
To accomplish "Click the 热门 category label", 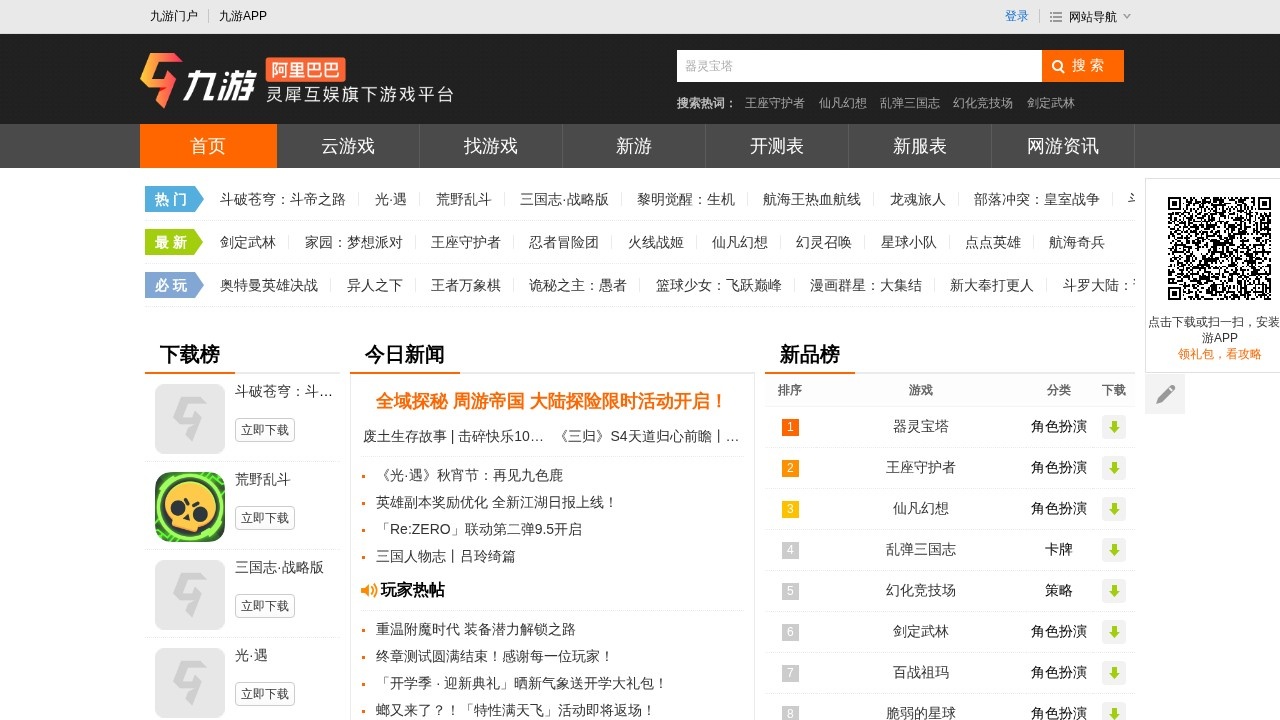I will click(x=172, y=199).
